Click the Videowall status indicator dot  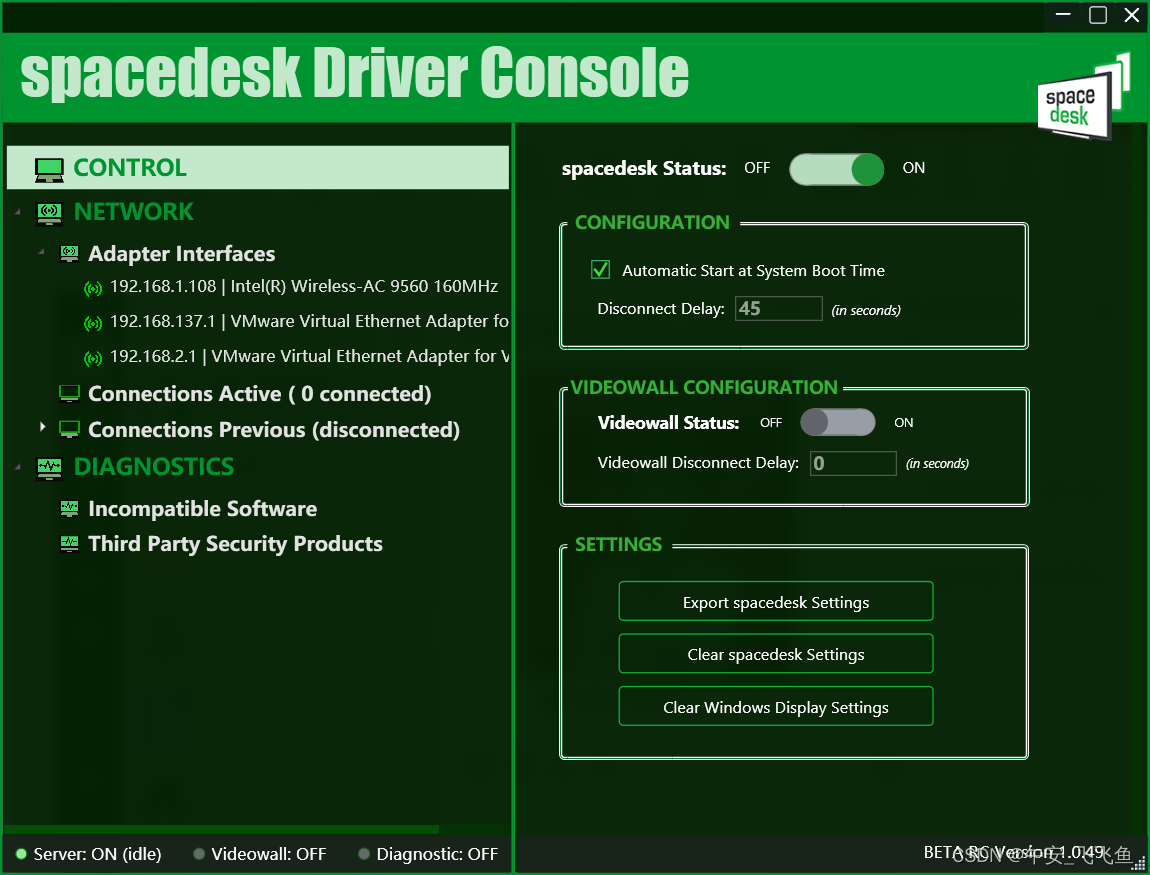tap(199, 854)
